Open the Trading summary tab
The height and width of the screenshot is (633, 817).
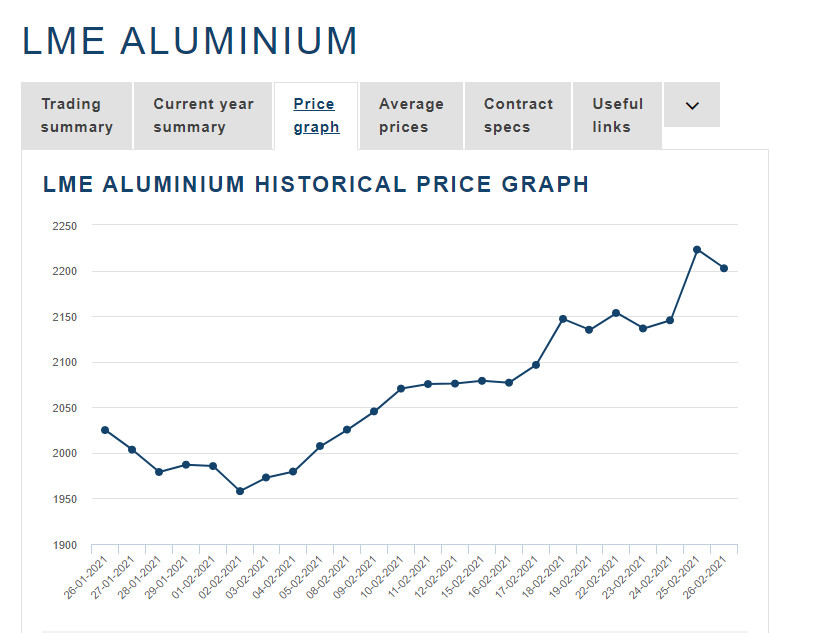pyautogui.click(x=76, y=115)
